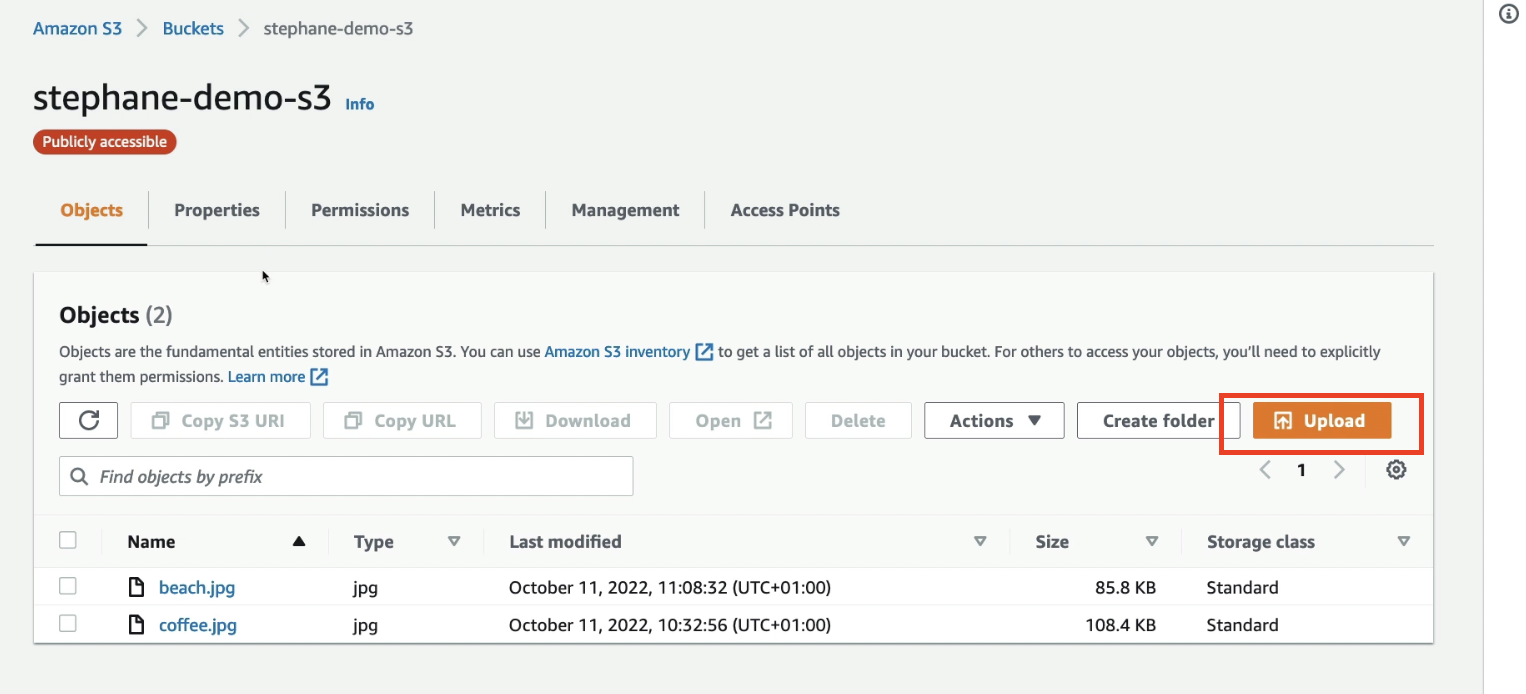
Task: Click the beach.jpg file icon
Action: [x=137, y=587]
